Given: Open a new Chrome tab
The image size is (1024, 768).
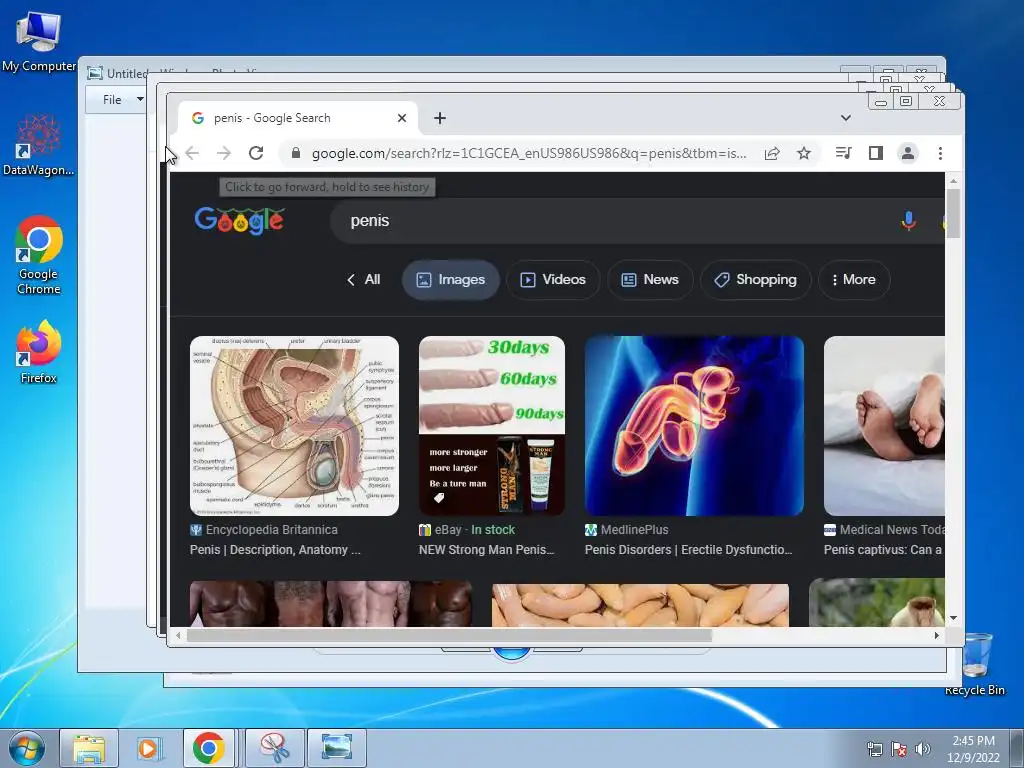Looking at the screenshot, I should (x=440, y=118).
